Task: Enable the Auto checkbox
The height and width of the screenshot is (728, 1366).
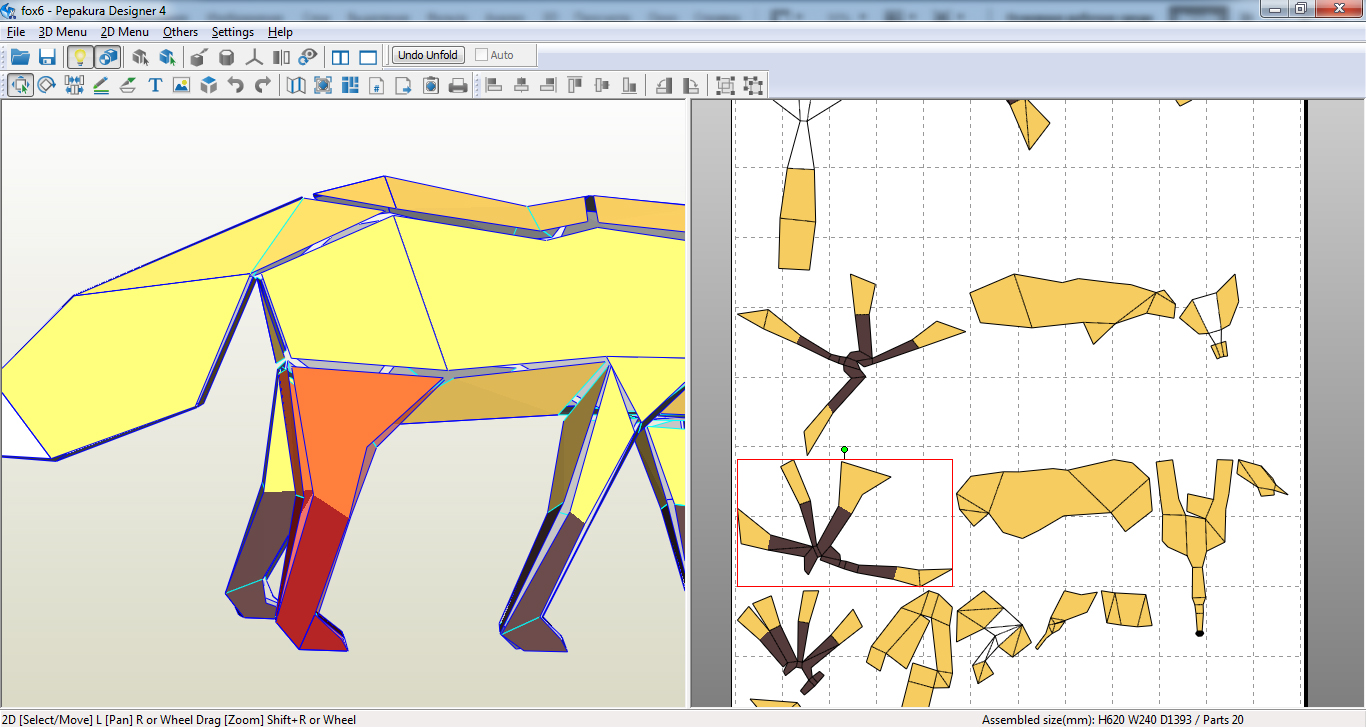Action: click(482, 55)
